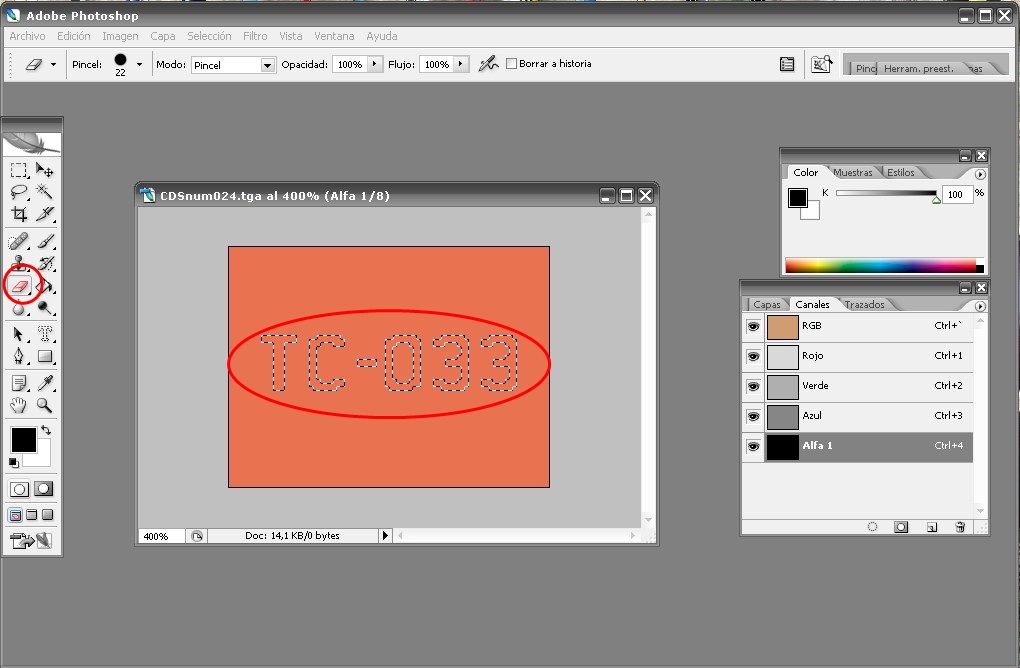Select the Hand tool
This screenshot has height=668, width=1020.
[x=19, y=405]
